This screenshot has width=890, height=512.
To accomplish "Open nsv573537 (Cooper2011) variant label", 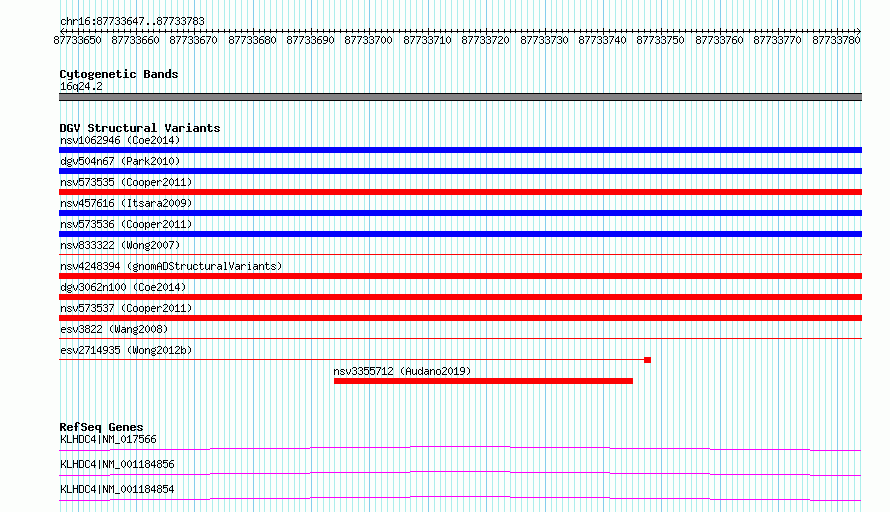I will click(x=126, y=308).
